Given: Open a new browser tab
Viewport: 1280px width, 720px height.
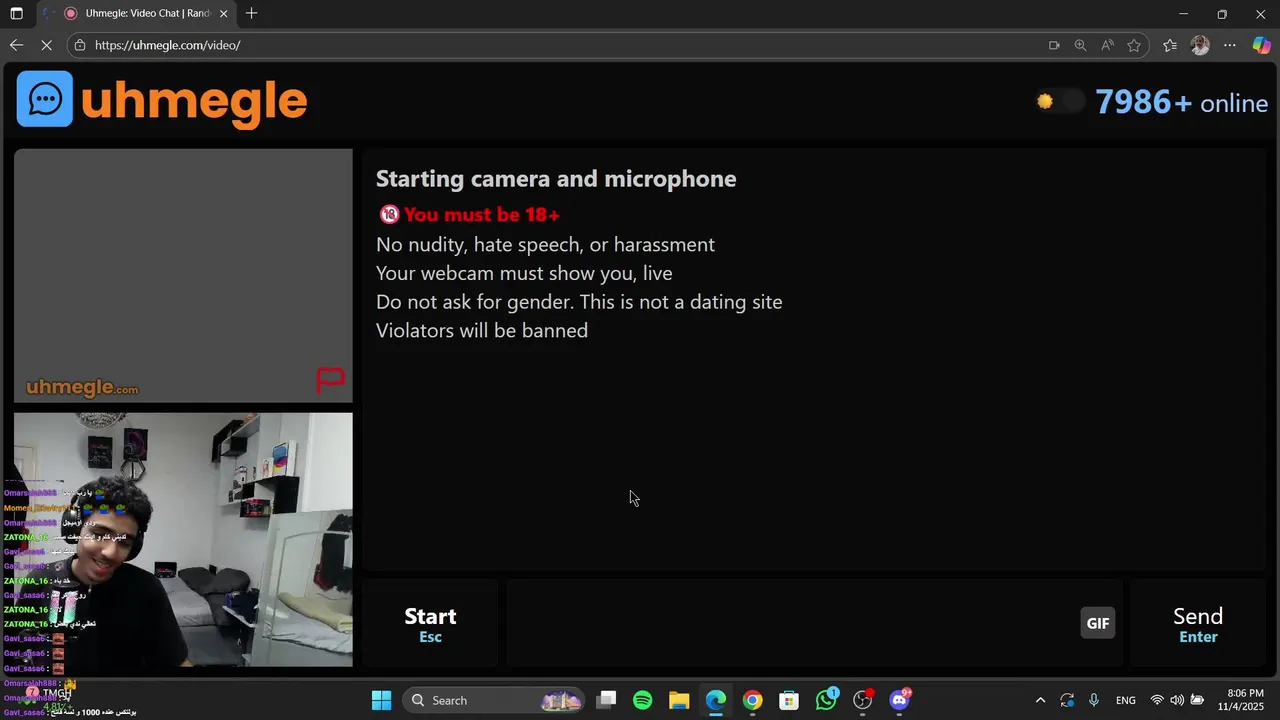Looking at the screenshot, I should 251,13.
